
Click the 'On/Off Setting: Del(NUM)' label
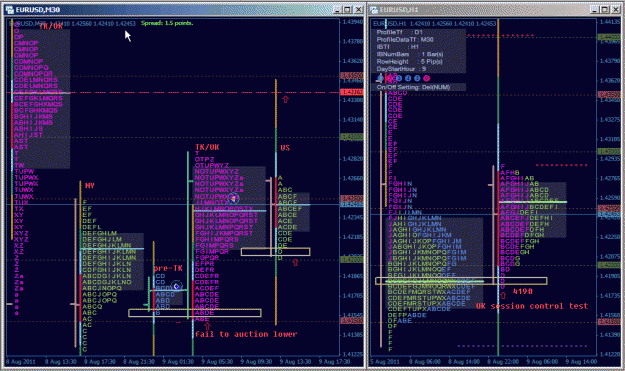click(413, 87)
